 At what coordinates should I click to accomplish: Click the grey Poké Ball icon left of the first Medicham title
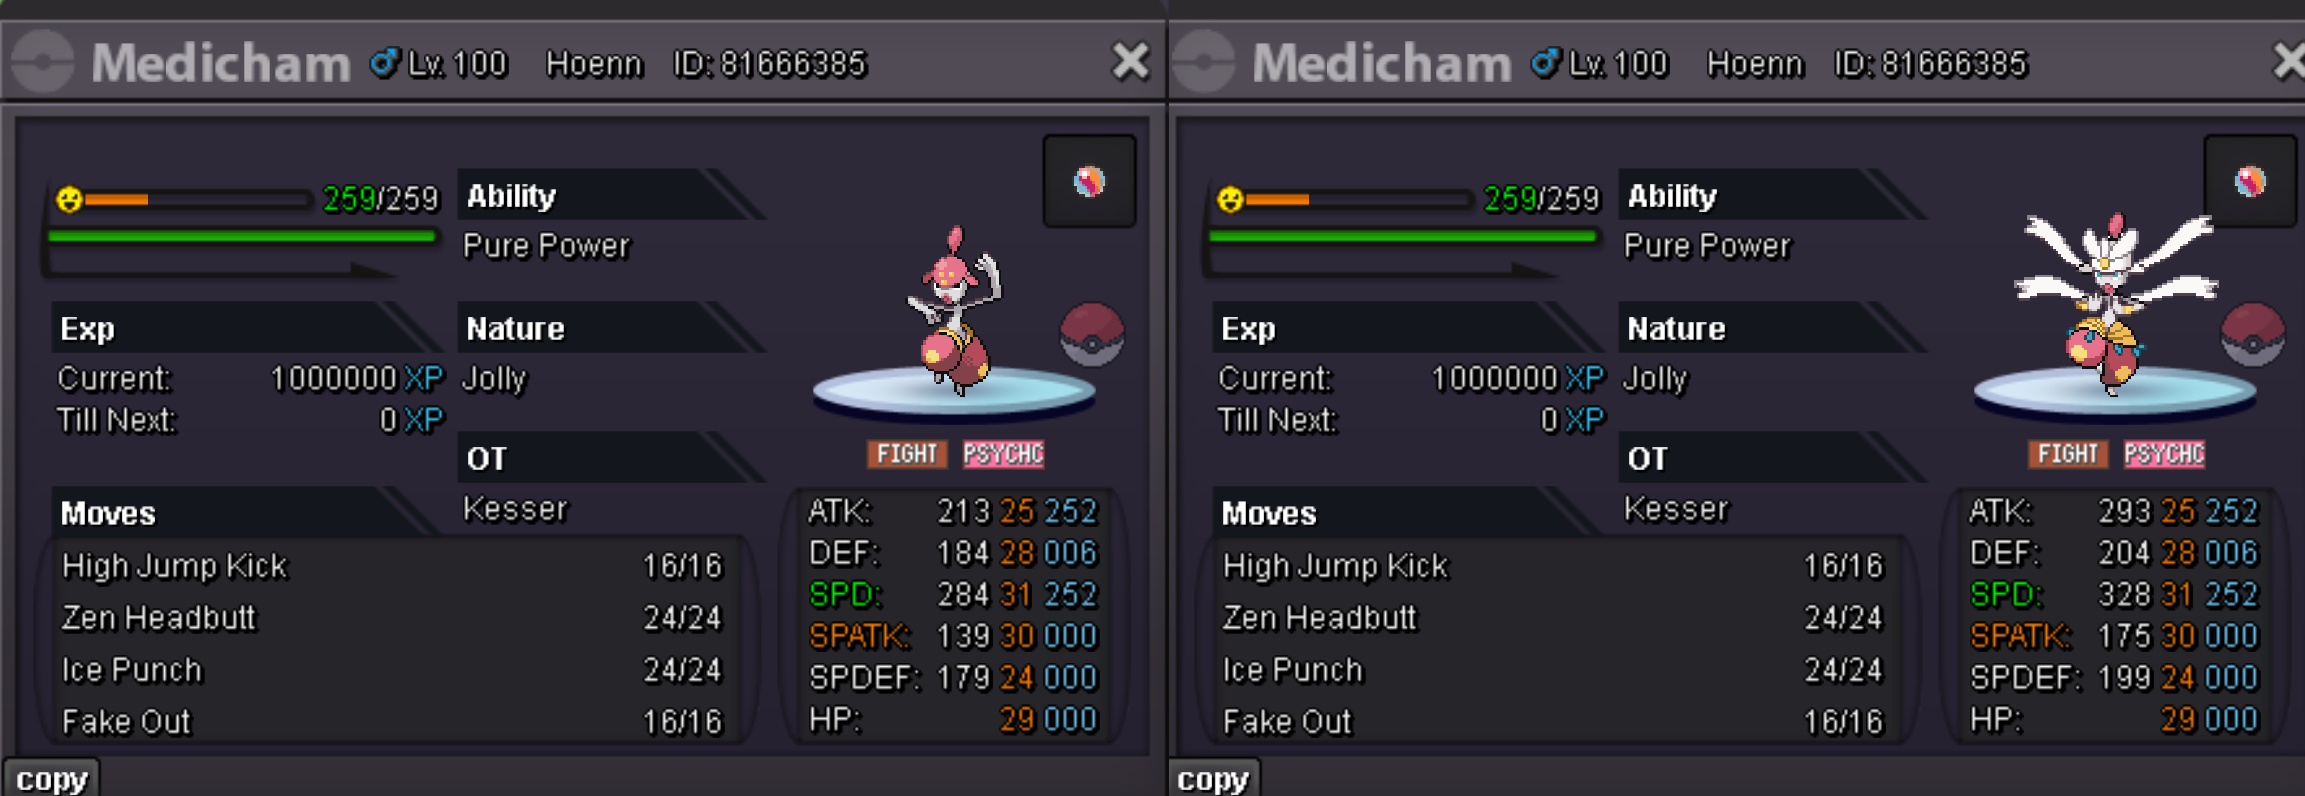pyautogui.click(x=43, y=62)
